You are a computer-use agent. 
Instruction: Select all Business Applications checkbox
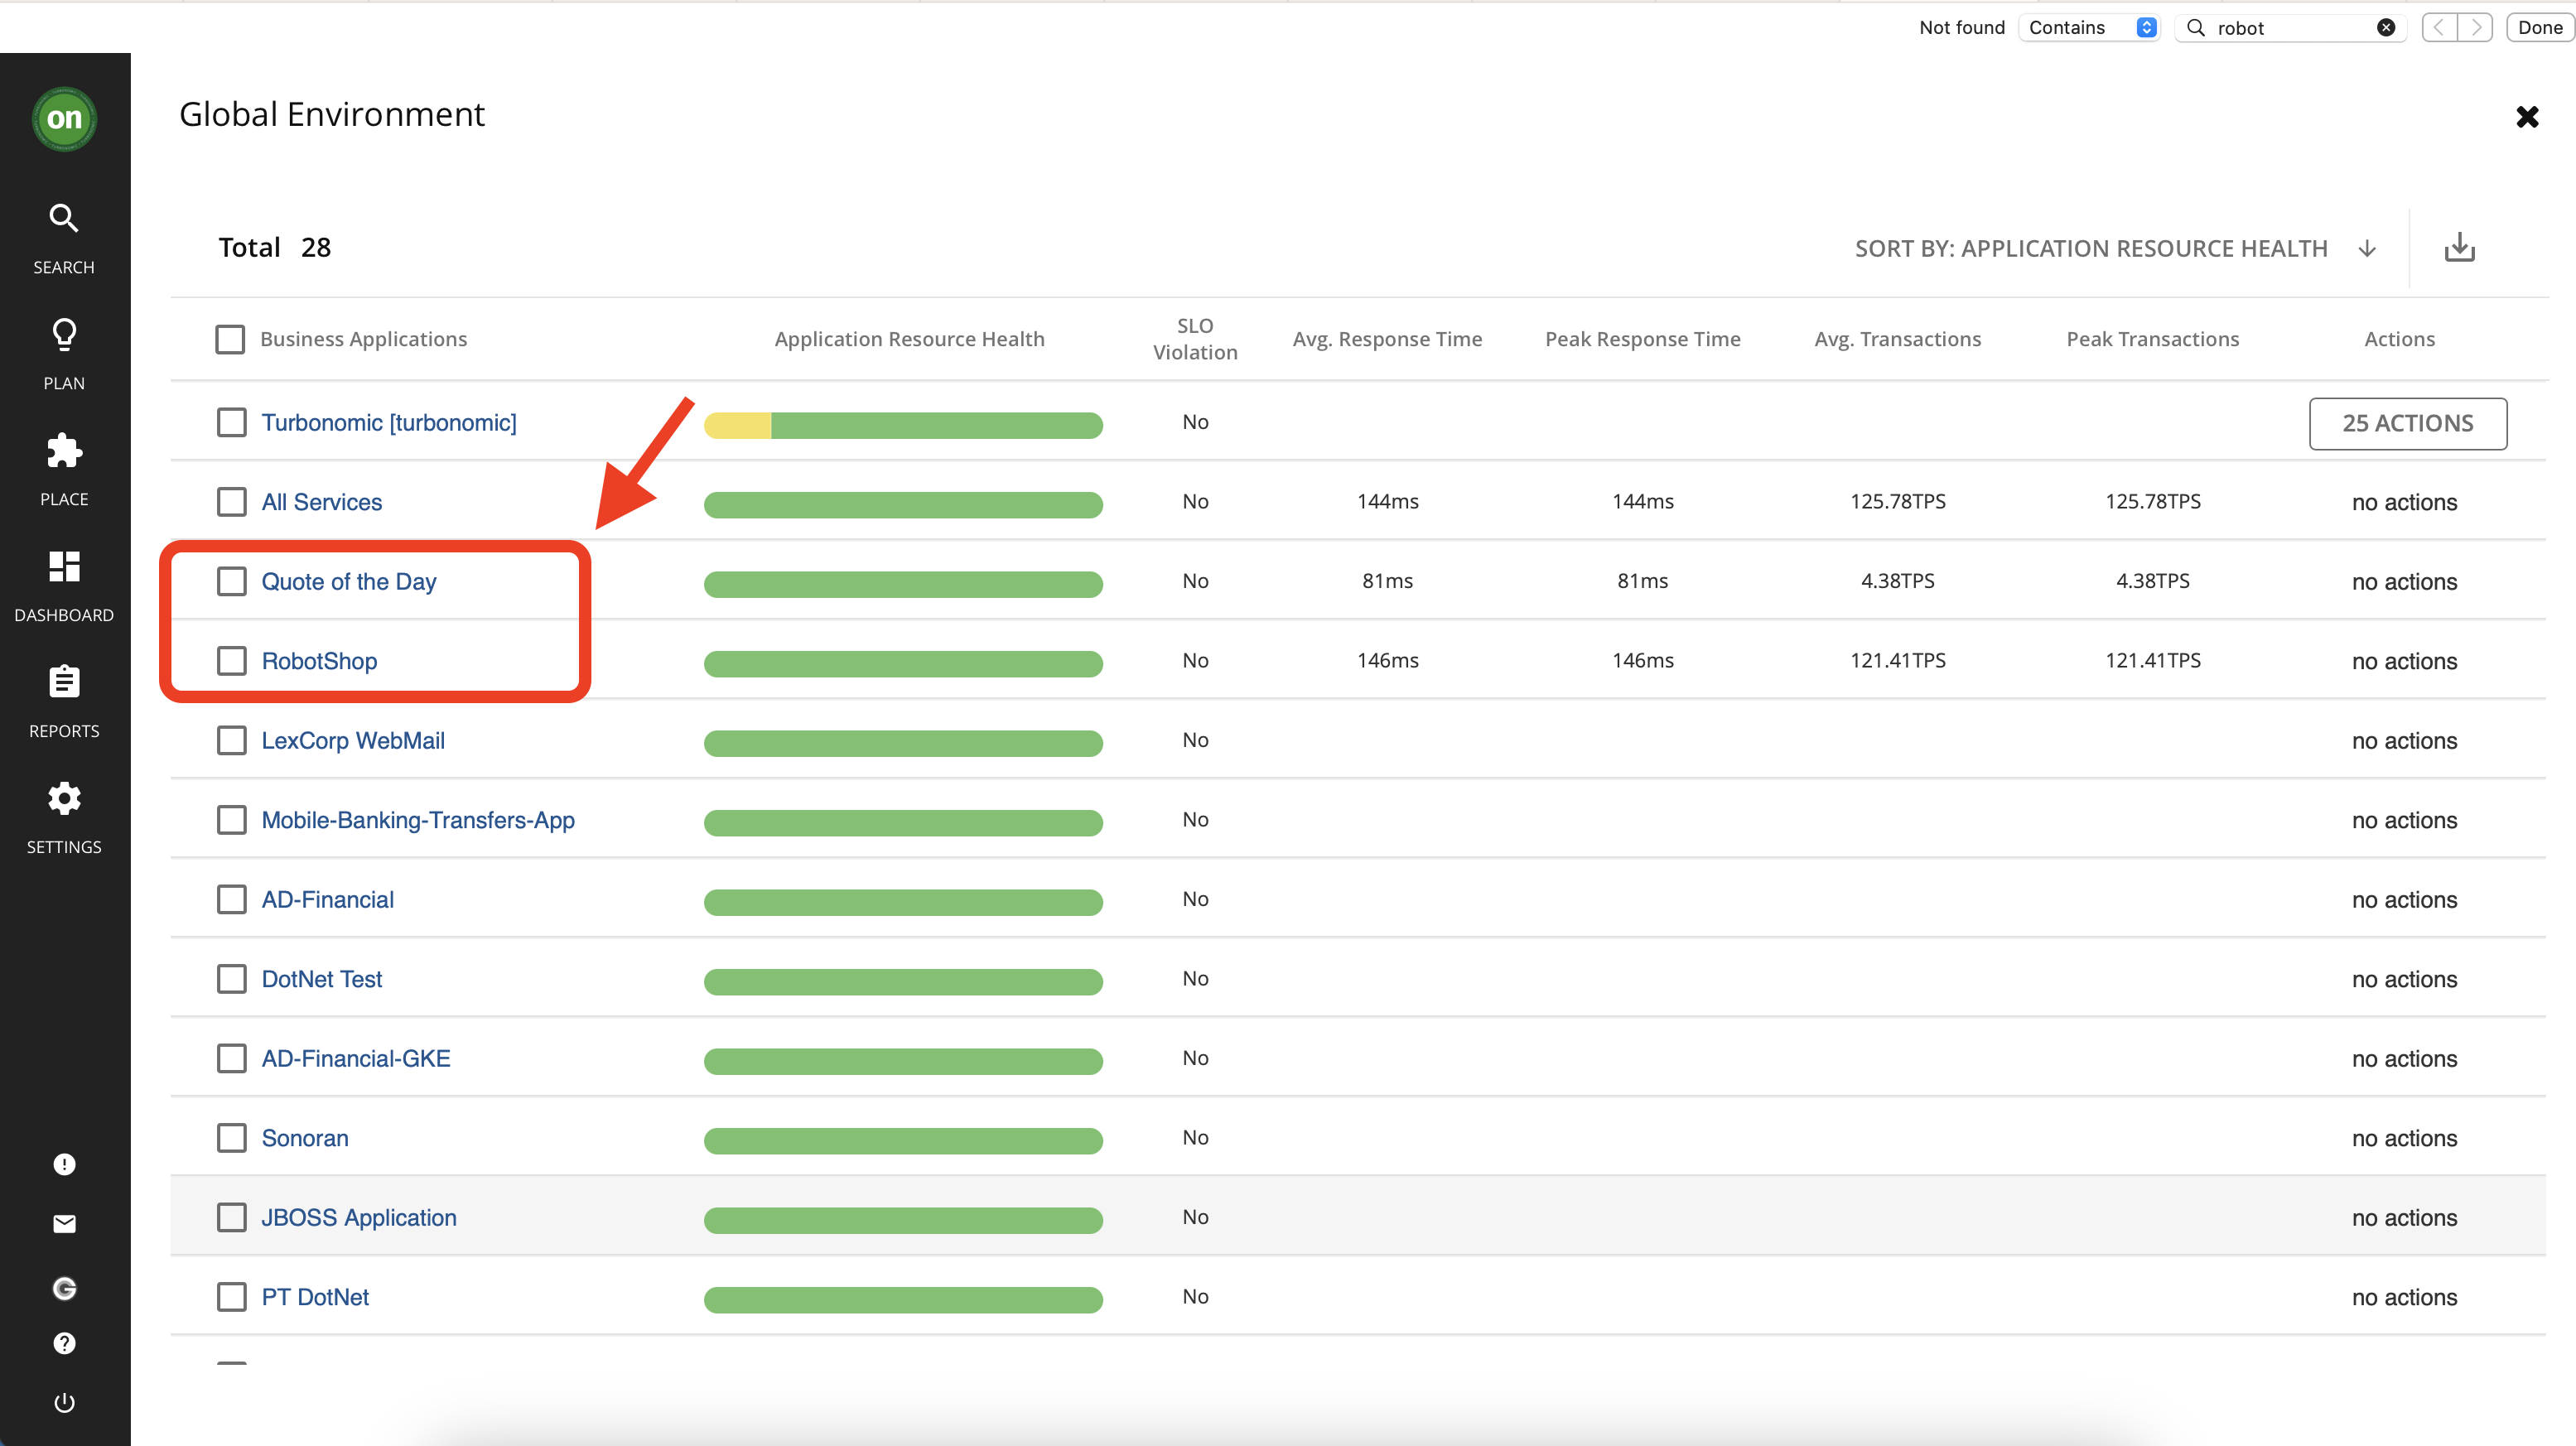[x=230, y=339]
